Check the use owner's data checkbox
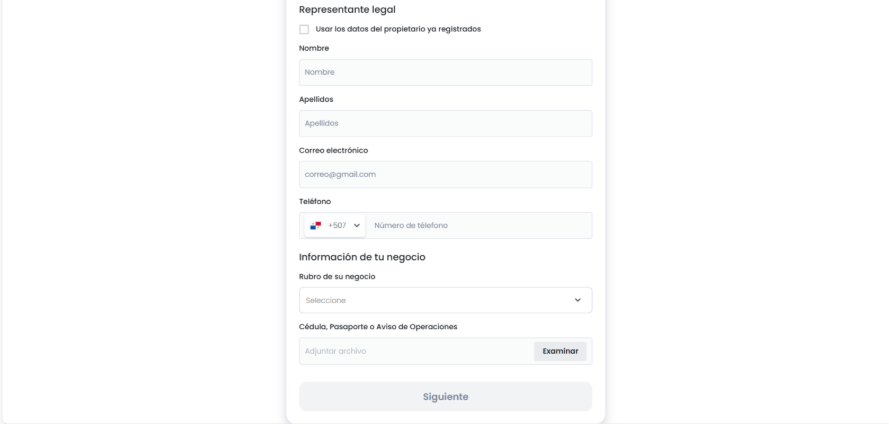 (x=304, y=29)
